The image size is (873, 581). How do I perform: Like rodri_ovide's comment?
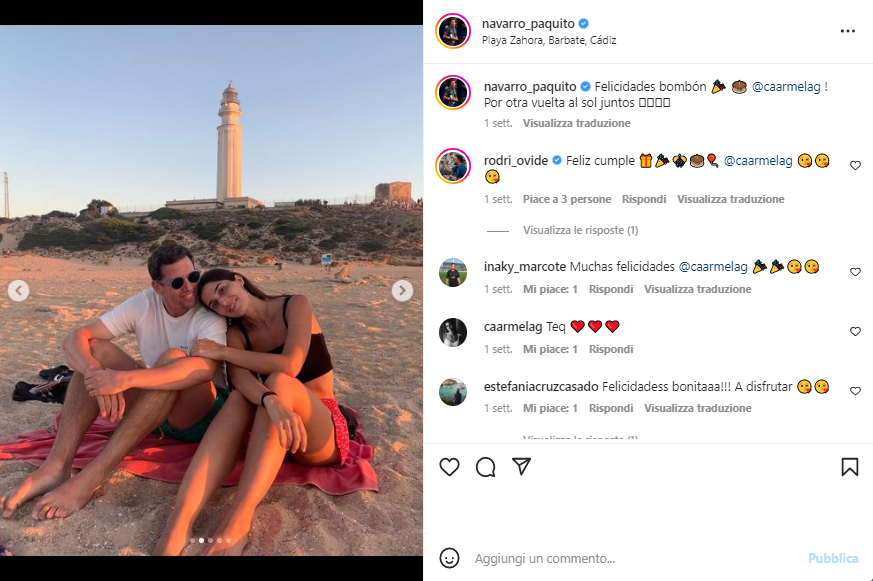[x=855, y=166]
